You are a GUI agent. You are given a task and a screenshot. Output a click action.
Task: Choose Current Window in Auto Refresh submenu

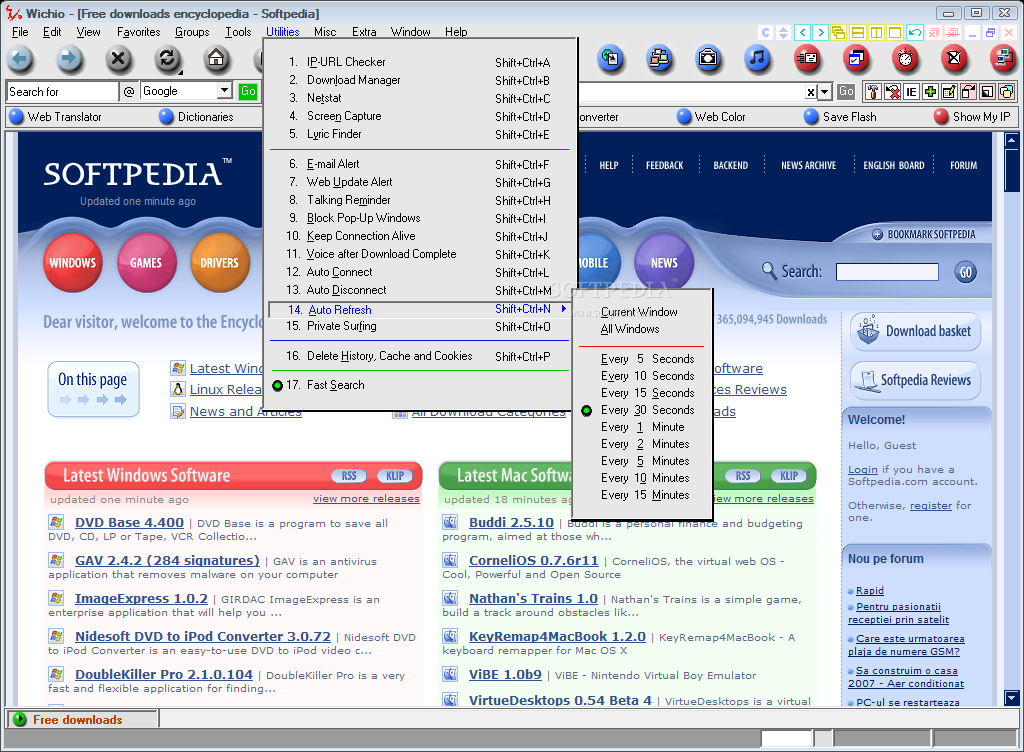[x=641, y=312]
